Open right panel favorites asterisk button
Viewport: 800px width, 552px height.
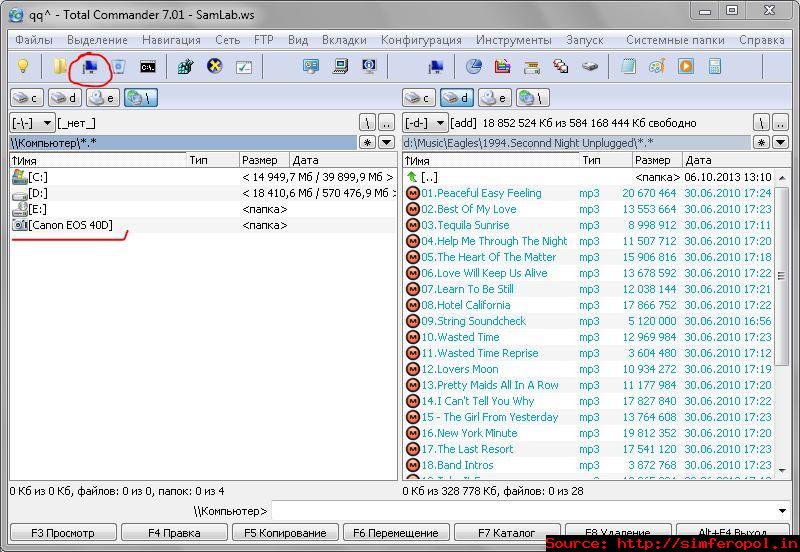point(761,143)
